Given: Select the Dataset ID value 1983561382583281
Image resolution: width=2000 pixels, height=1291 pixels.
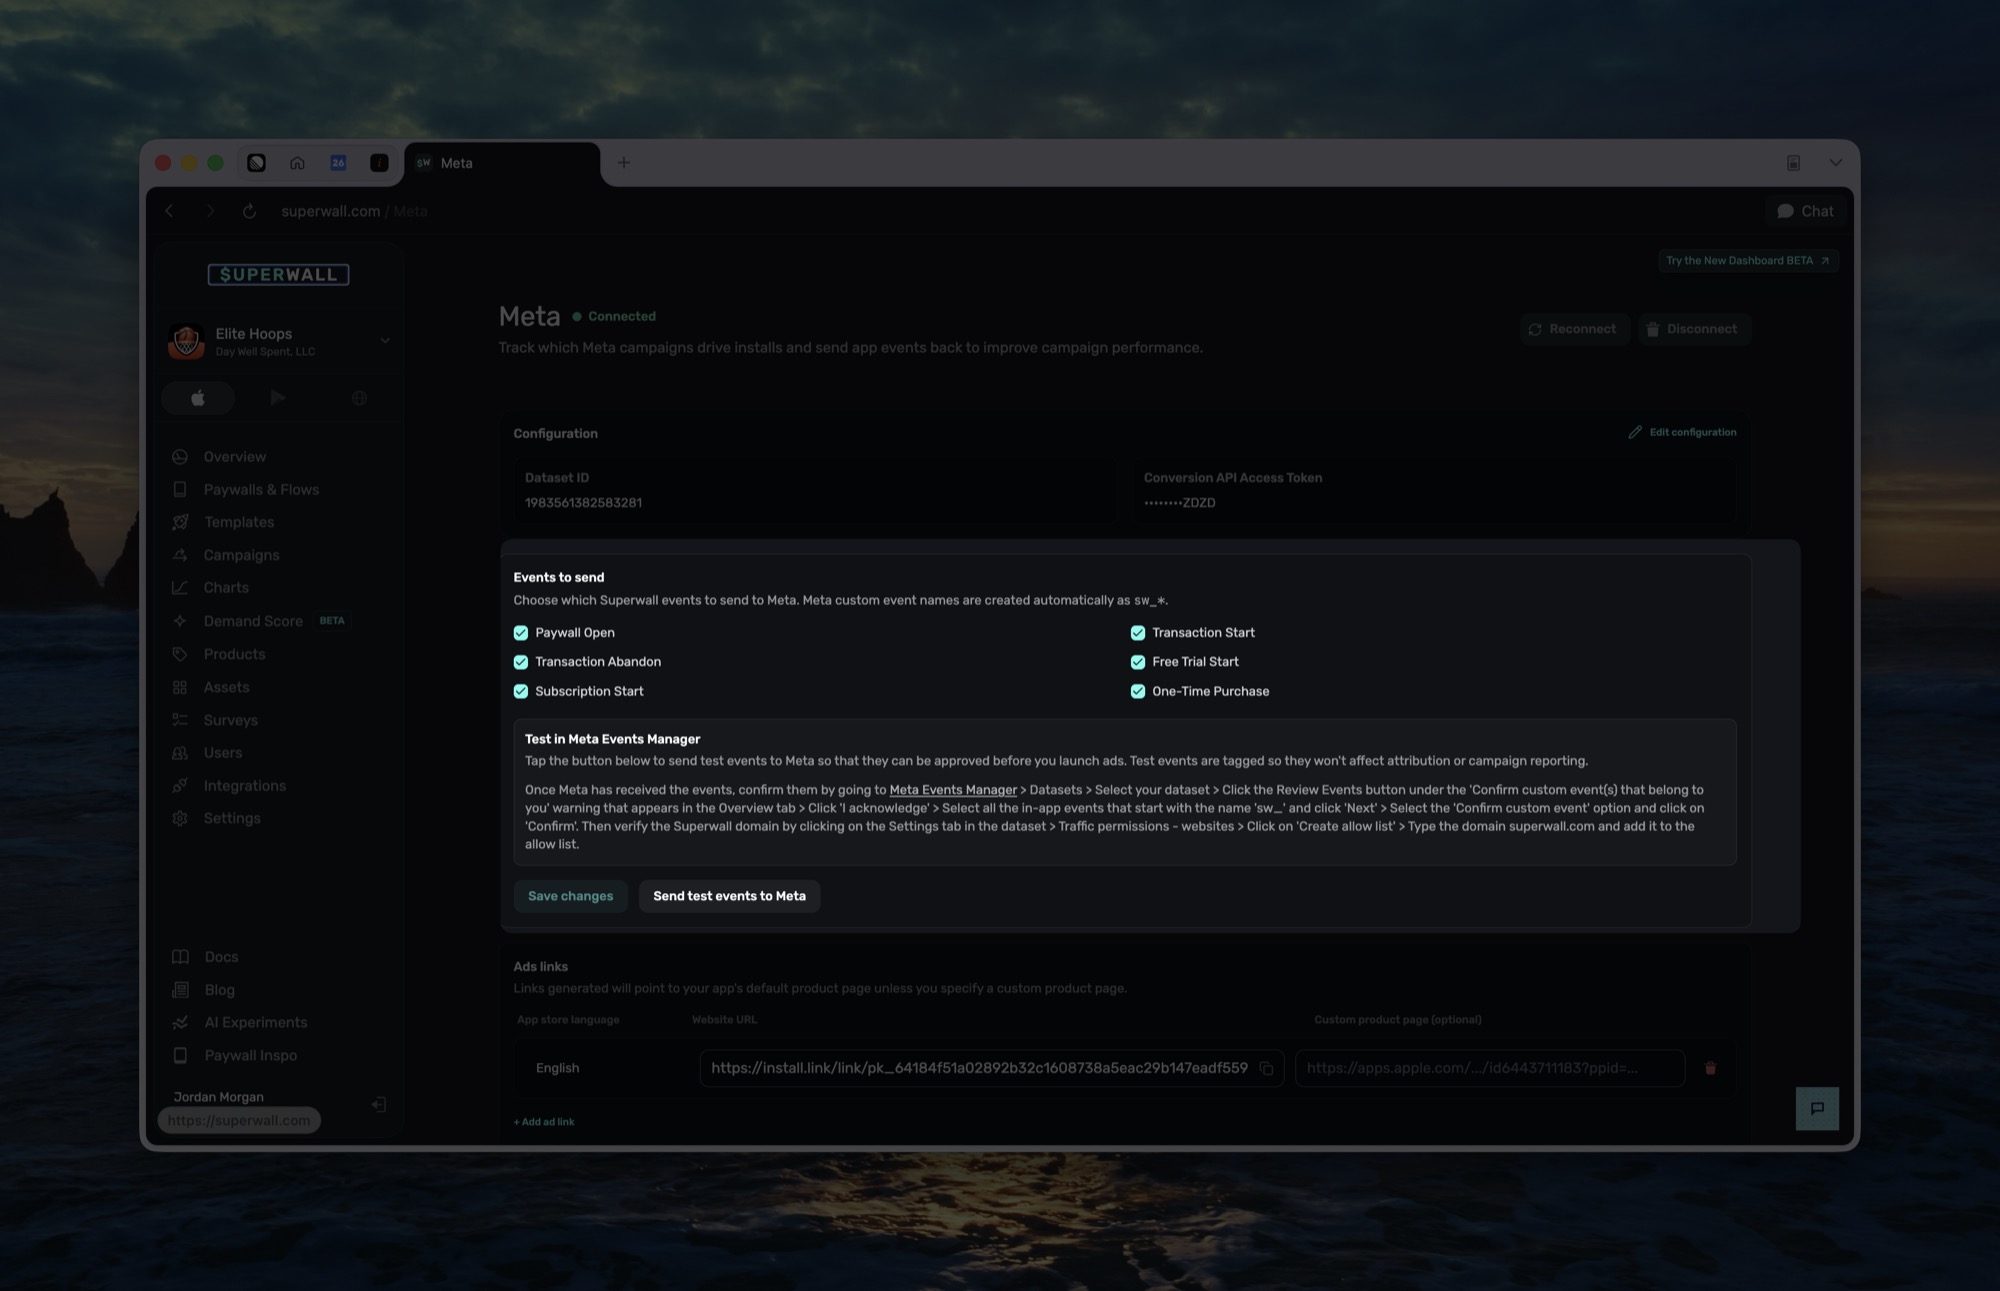Looking at the screenshot, I should pyautogui.click(x=583, y=503).
